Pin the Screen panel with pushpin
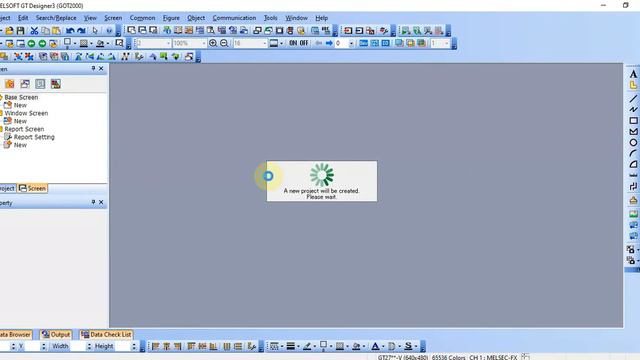The height and width of the screenshot is (360, 640). point(93,69)
